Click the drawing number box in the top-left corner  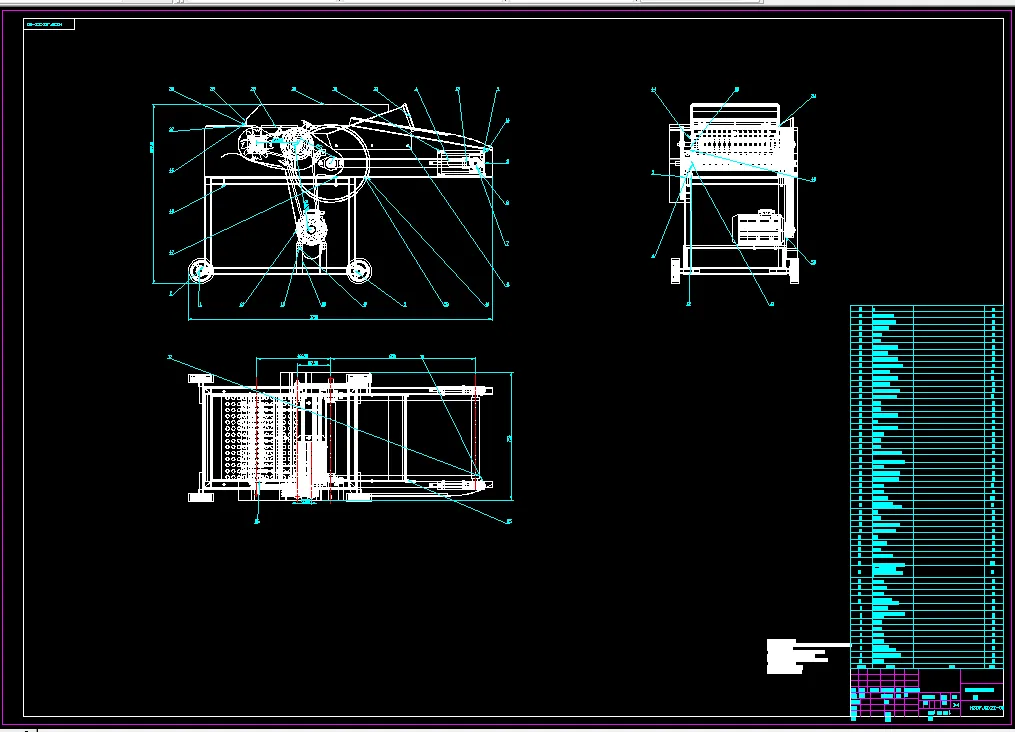click(49, 24)
